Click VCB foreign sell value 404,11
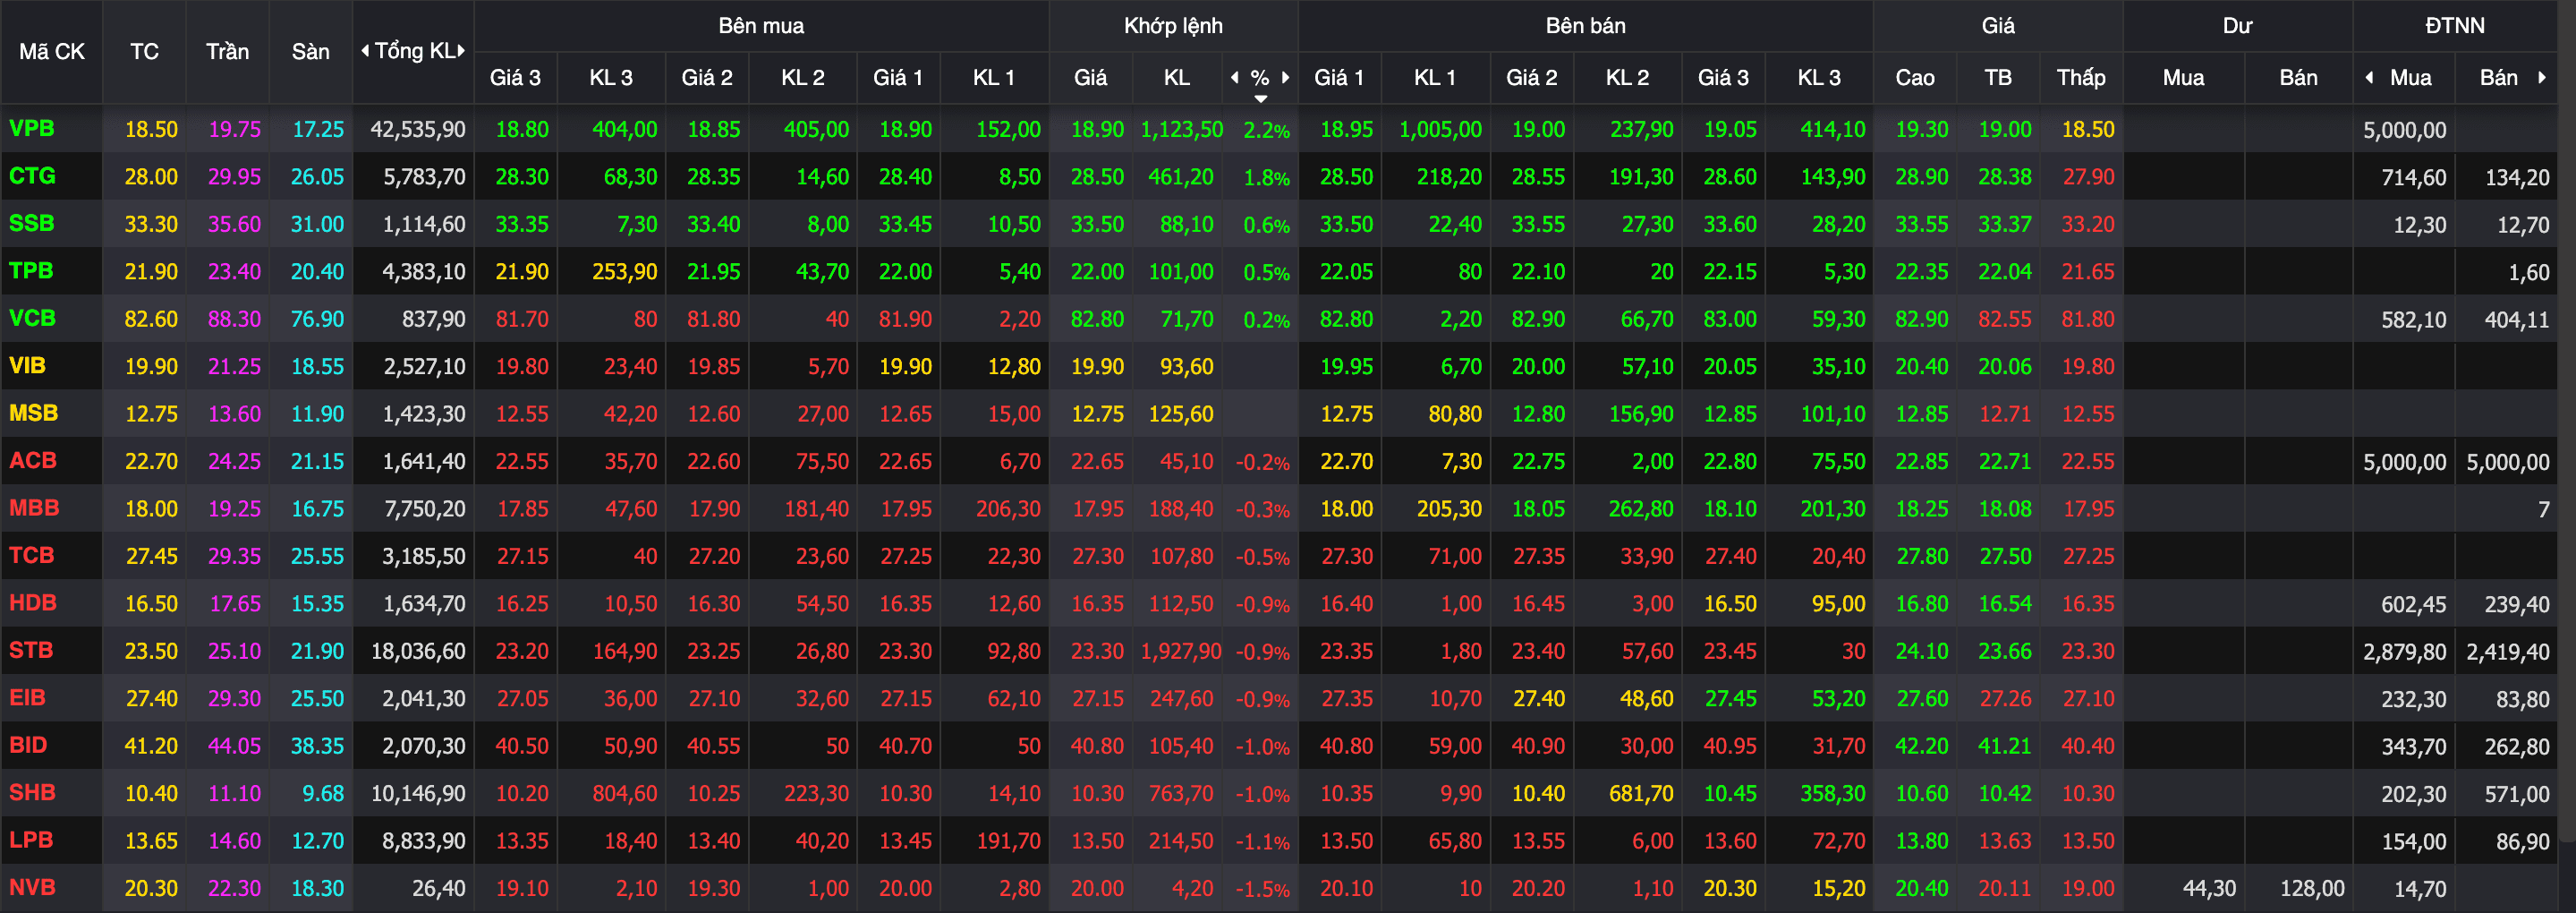This screenshot has height=913, width=2576. click(x=2517, y=320)
